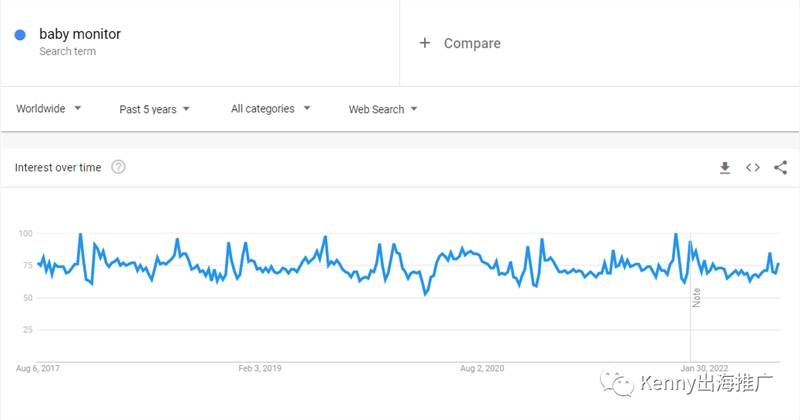Click the Search term subtitle text
800x420 pixels.
click(x=67, y=52)
